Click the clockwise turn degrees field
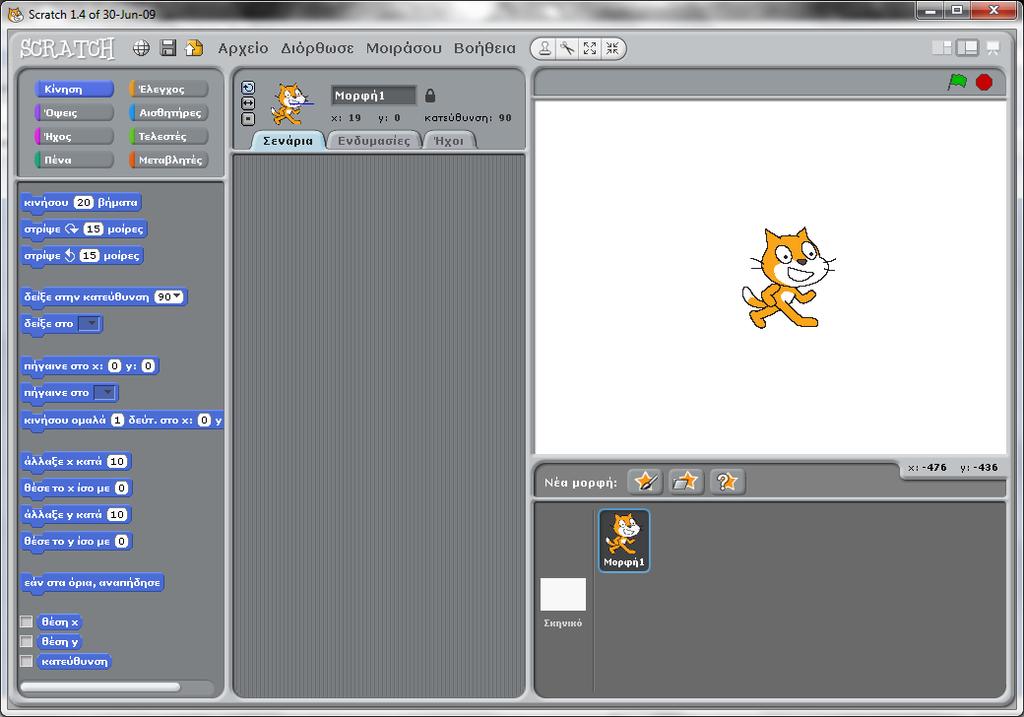1024x717 pixels. [x=93, y=229]
